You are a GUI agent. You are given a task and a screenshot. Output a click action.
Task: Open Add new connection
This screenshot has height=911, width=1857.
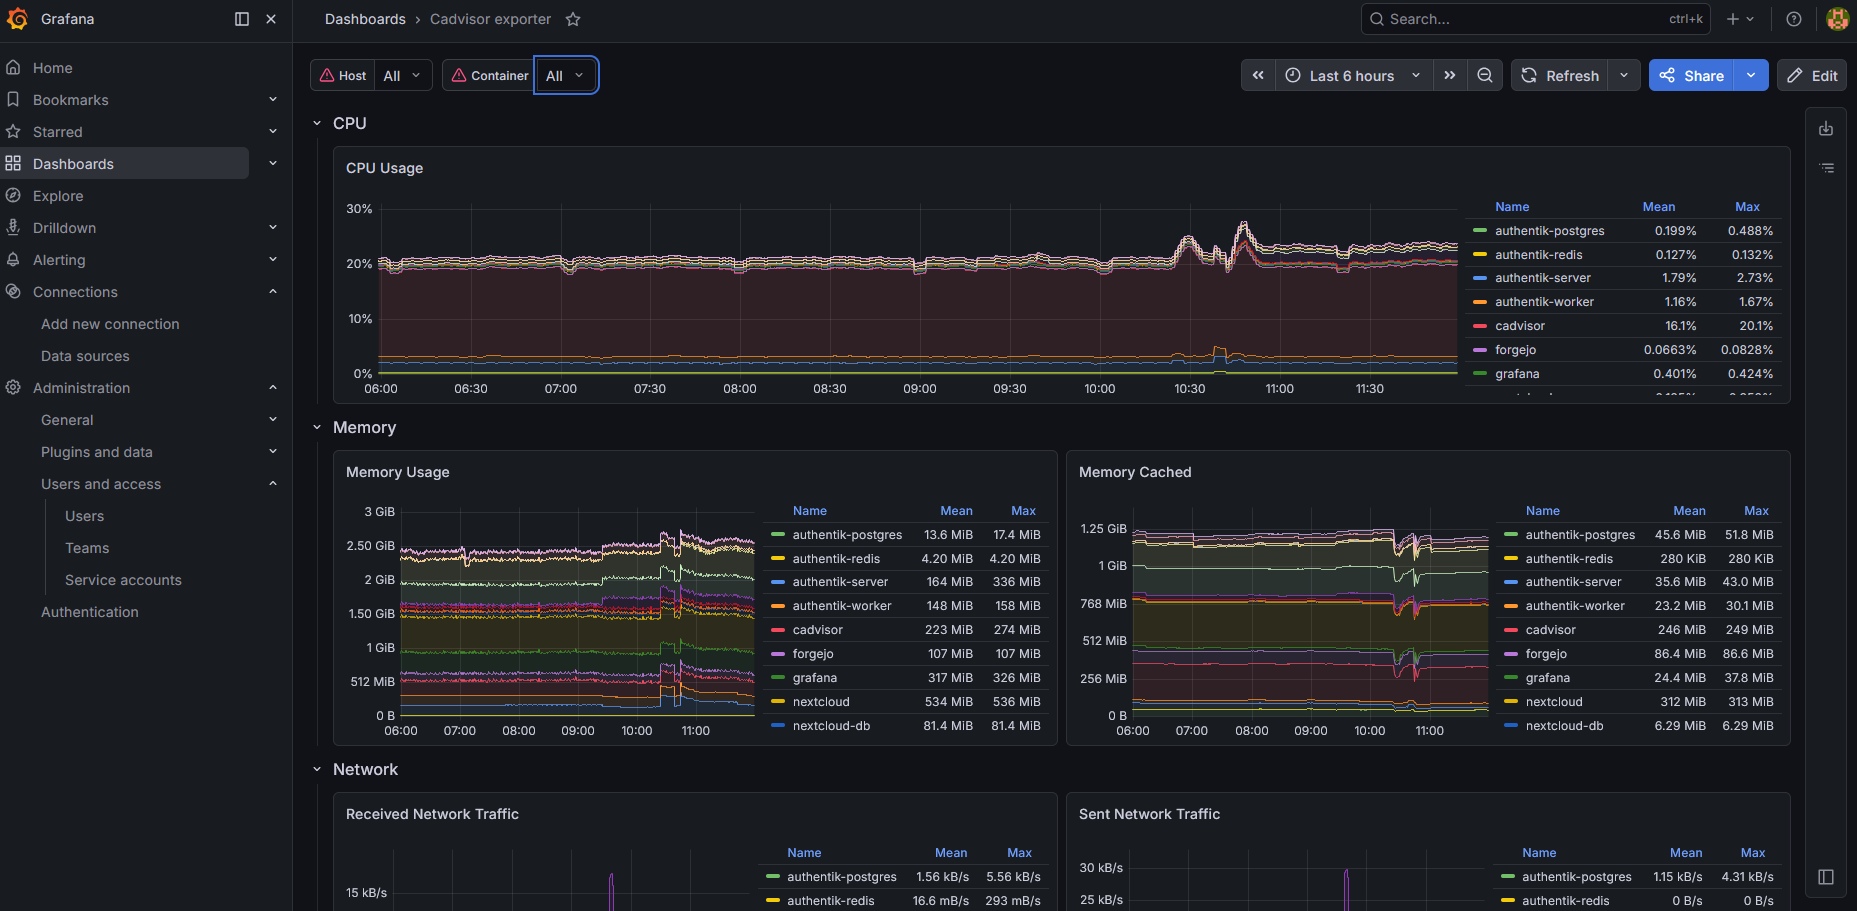tap(110, 324)
